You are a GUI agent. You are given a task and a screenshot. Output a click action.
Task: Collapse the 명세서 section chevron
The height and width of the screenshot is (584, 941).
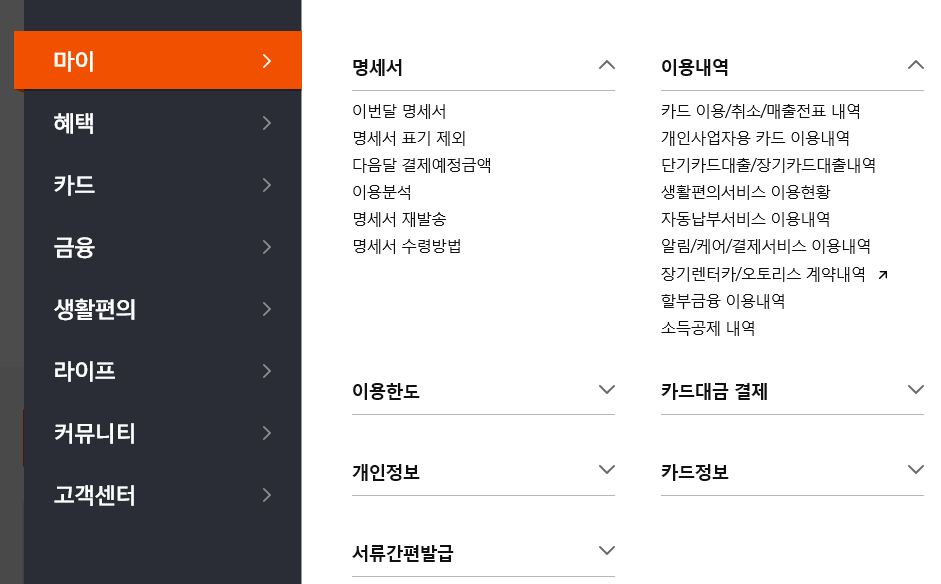(x=607, y=65)
